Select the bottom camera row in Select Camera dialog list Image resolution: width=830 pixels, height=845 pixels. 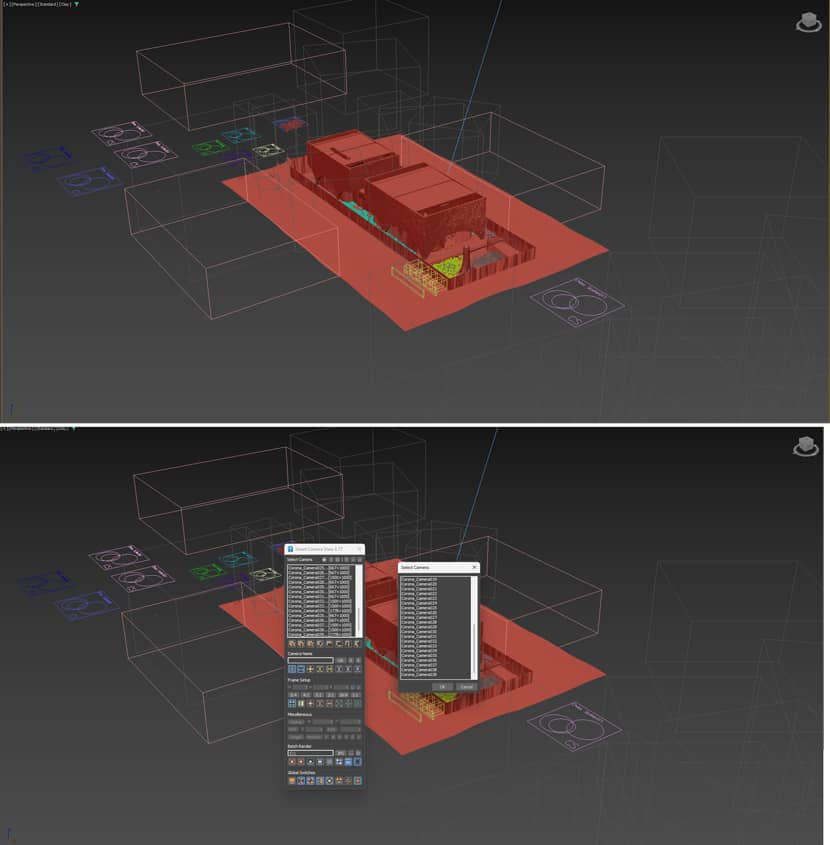(x=434, y=675)
